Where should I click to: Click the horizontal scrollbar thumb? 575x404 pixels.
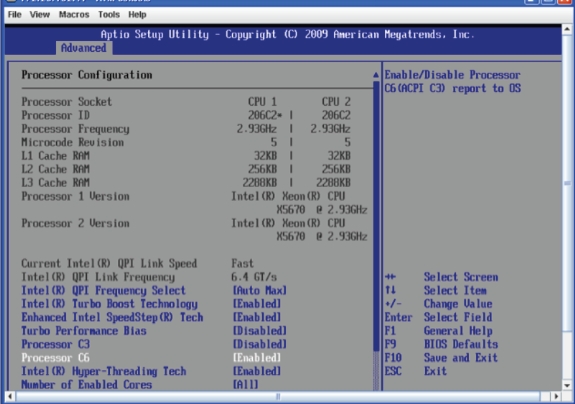(278, 396)
